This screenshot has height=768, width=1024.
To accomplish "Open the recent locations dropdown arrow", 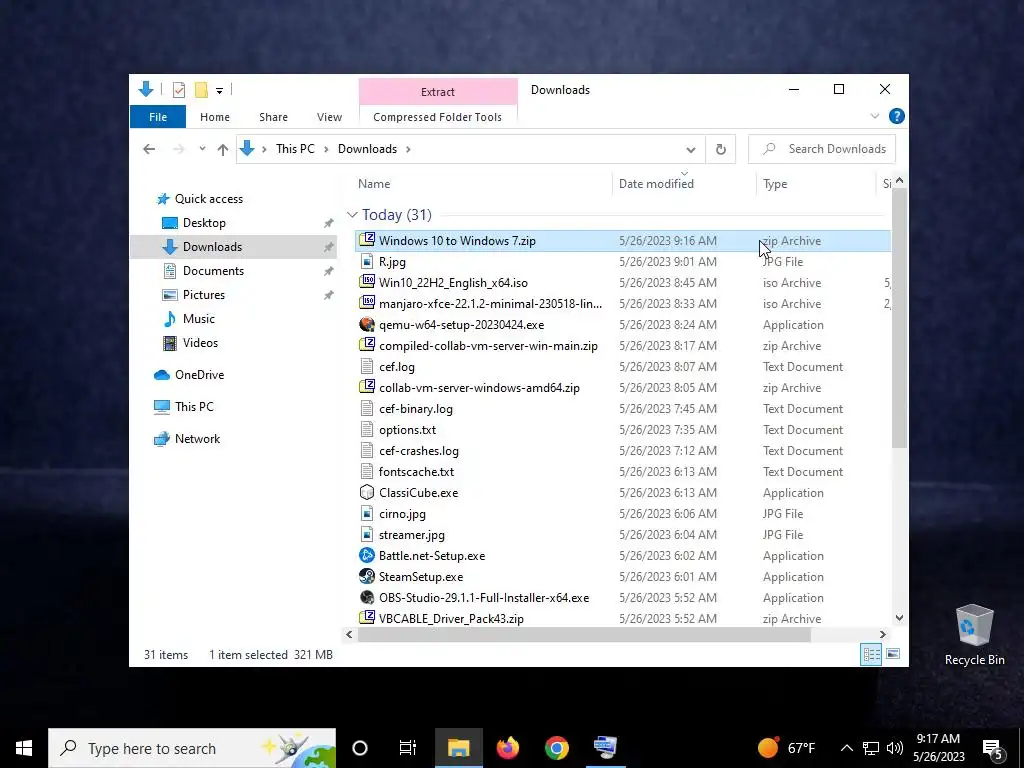I will [202, 149].
